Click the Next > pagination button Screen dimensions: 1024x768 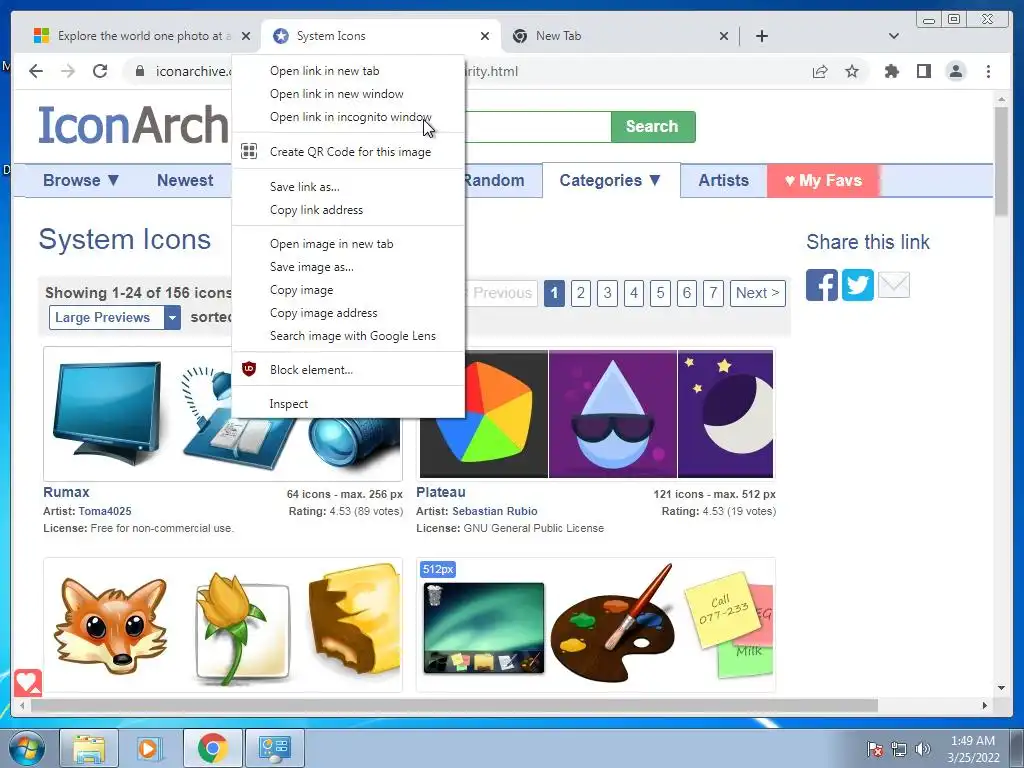(758, 293)
